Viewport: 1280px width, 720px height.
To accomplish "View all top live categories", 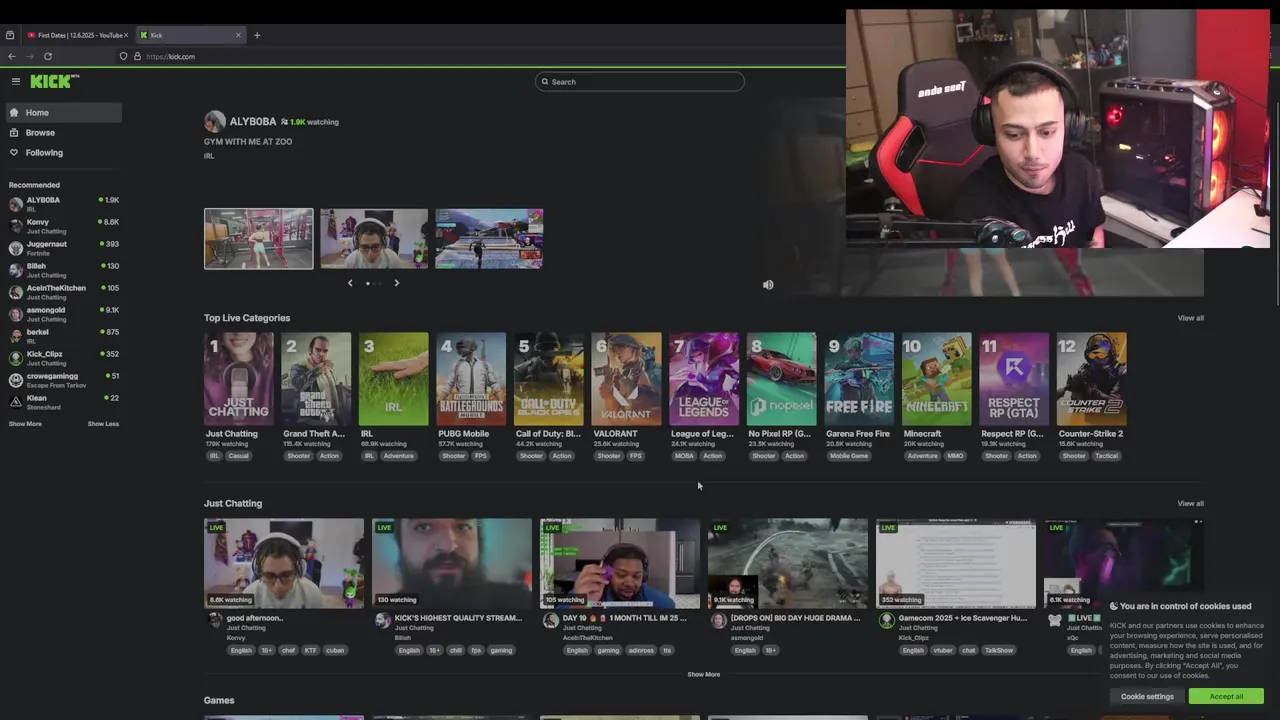I will pyautogui.click(x=1190, y=318).
